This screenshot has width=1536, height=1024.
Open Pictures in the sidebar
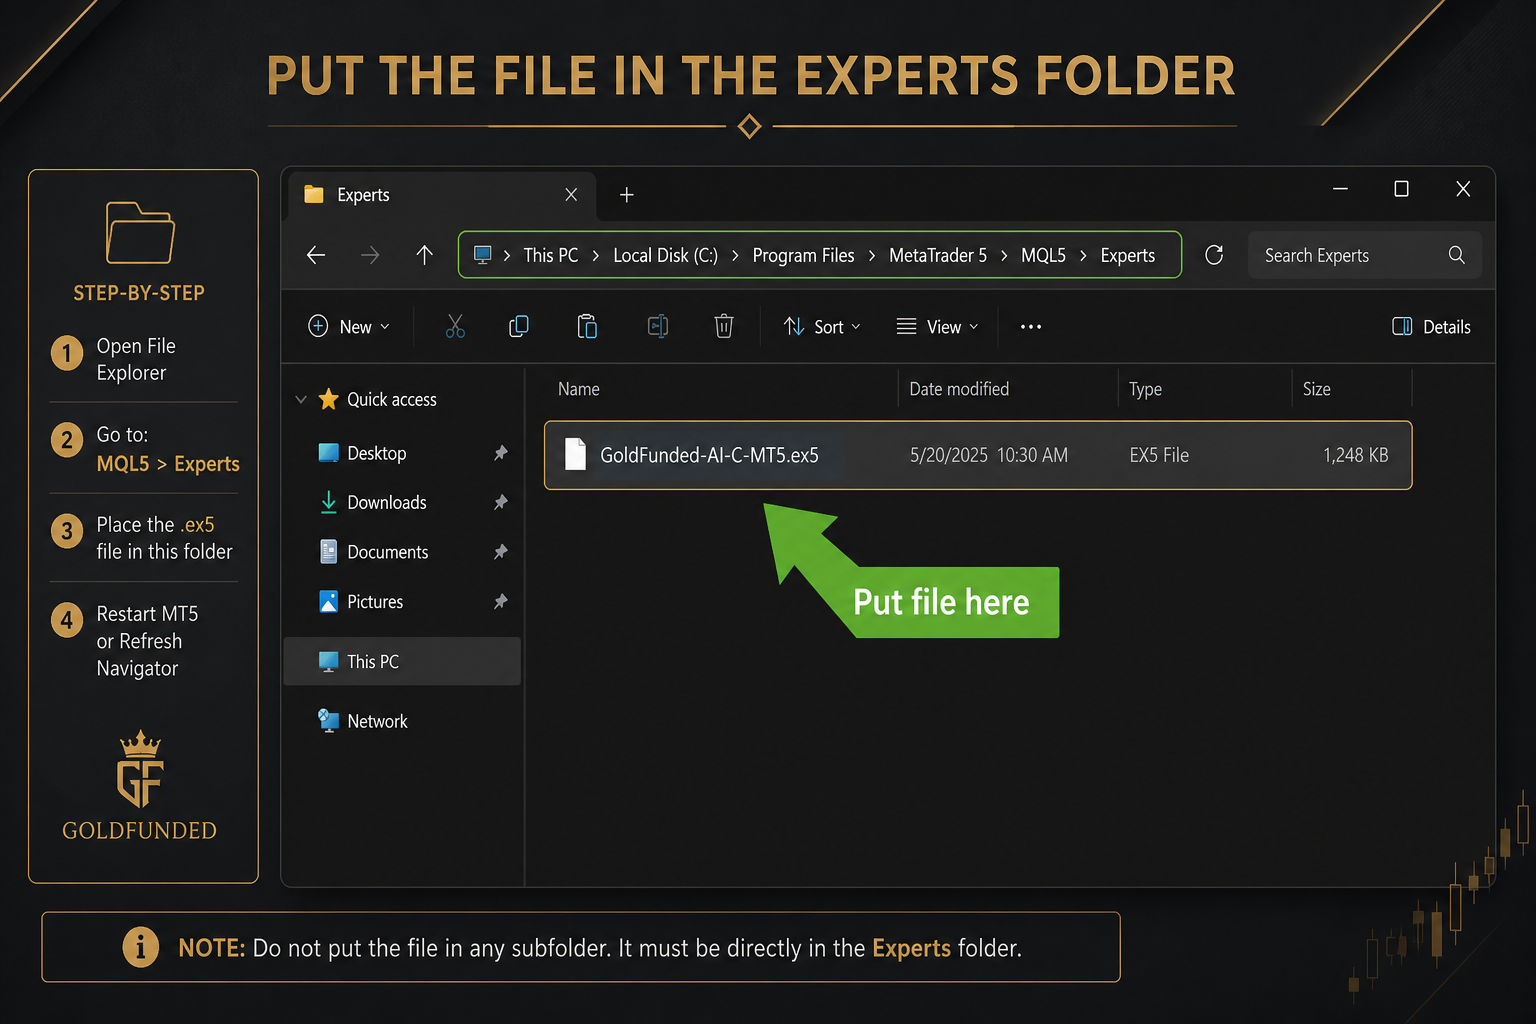[x=375, y=602]
